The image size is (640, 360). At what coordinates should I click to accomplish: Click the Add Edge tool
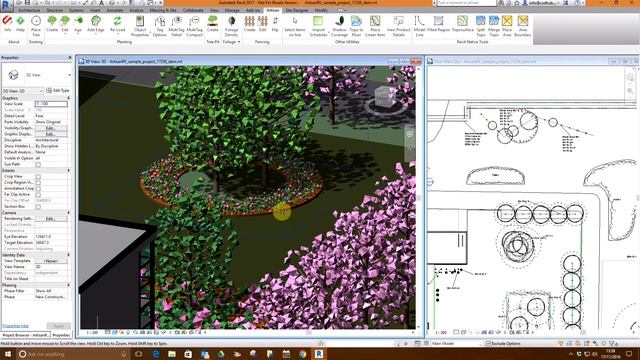pos(96,24)
